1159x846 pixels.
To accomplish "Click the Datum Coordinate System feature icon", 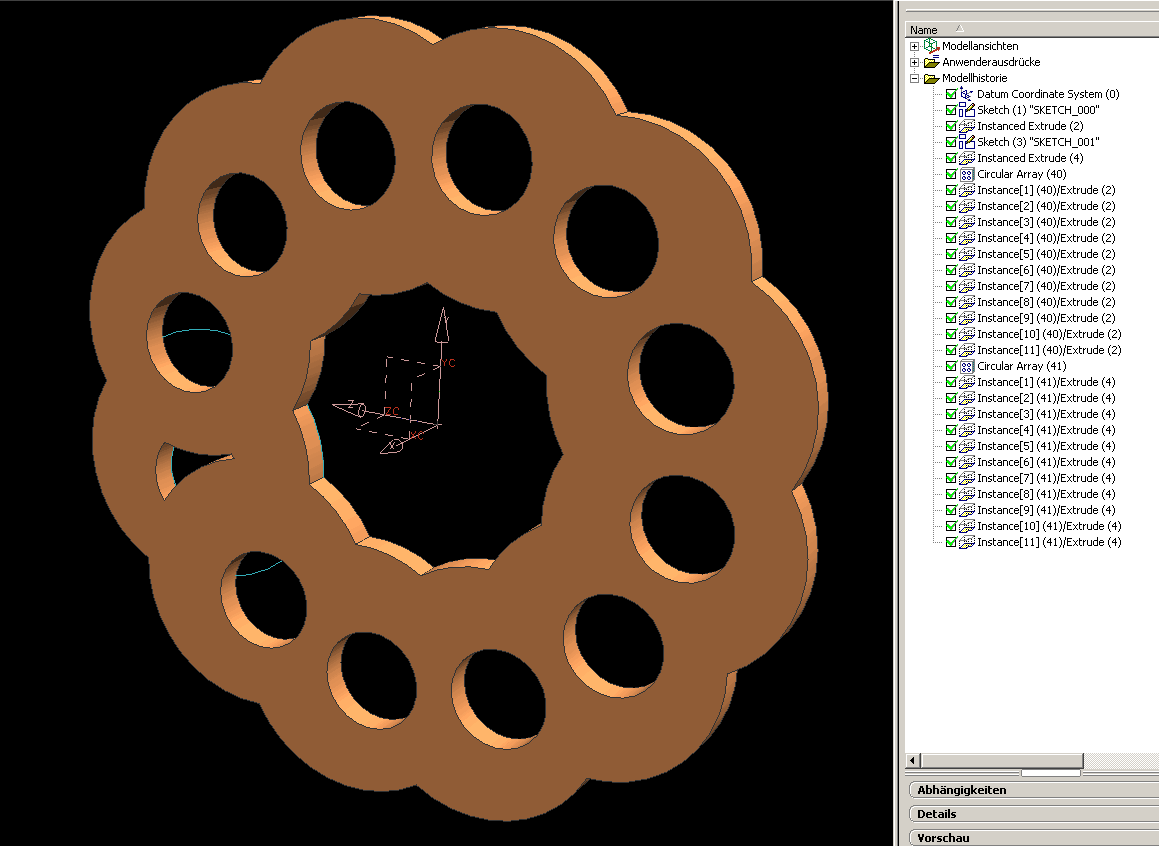I will click(x=967, y=94).
